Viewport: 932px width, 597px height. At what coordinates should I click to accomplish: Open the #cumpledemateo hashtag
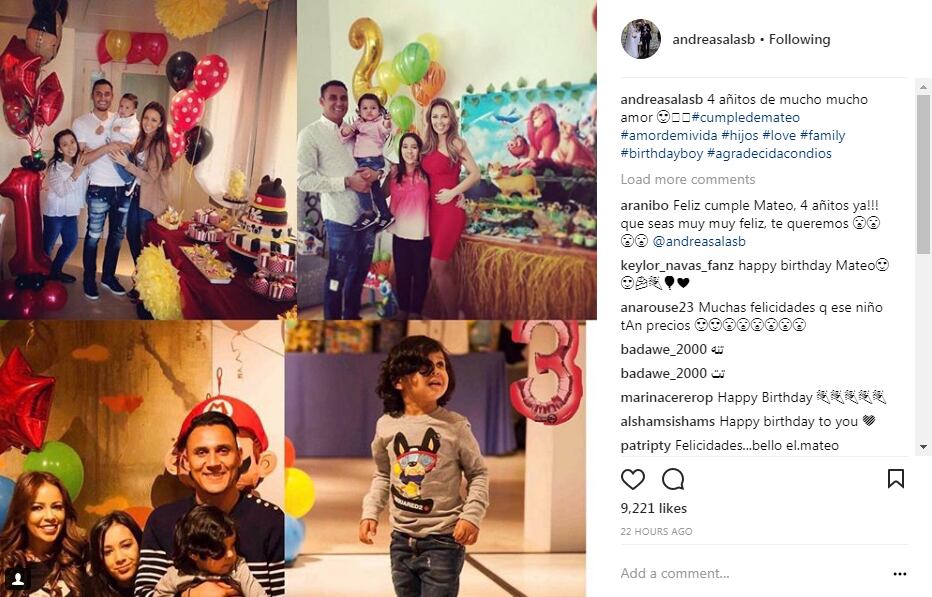pos(745,117)
